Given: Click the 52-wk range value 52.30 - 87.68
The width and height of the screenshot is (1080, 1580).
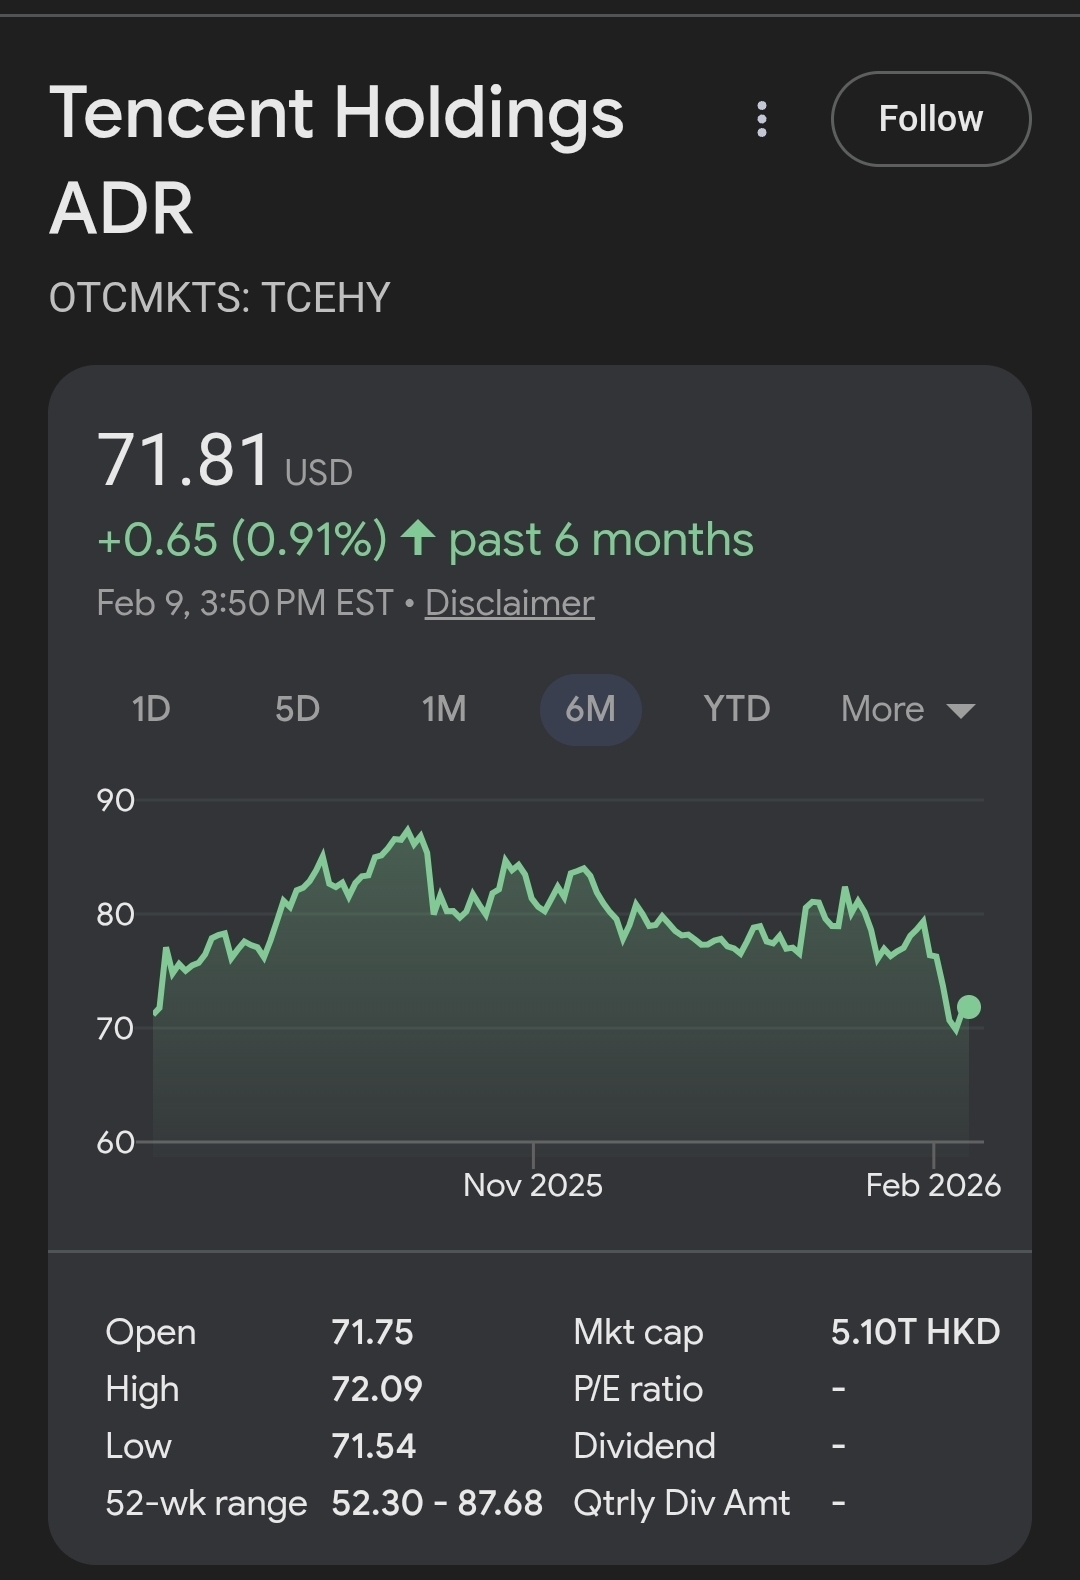Looking at the screenshot, I should [437, 1503].
